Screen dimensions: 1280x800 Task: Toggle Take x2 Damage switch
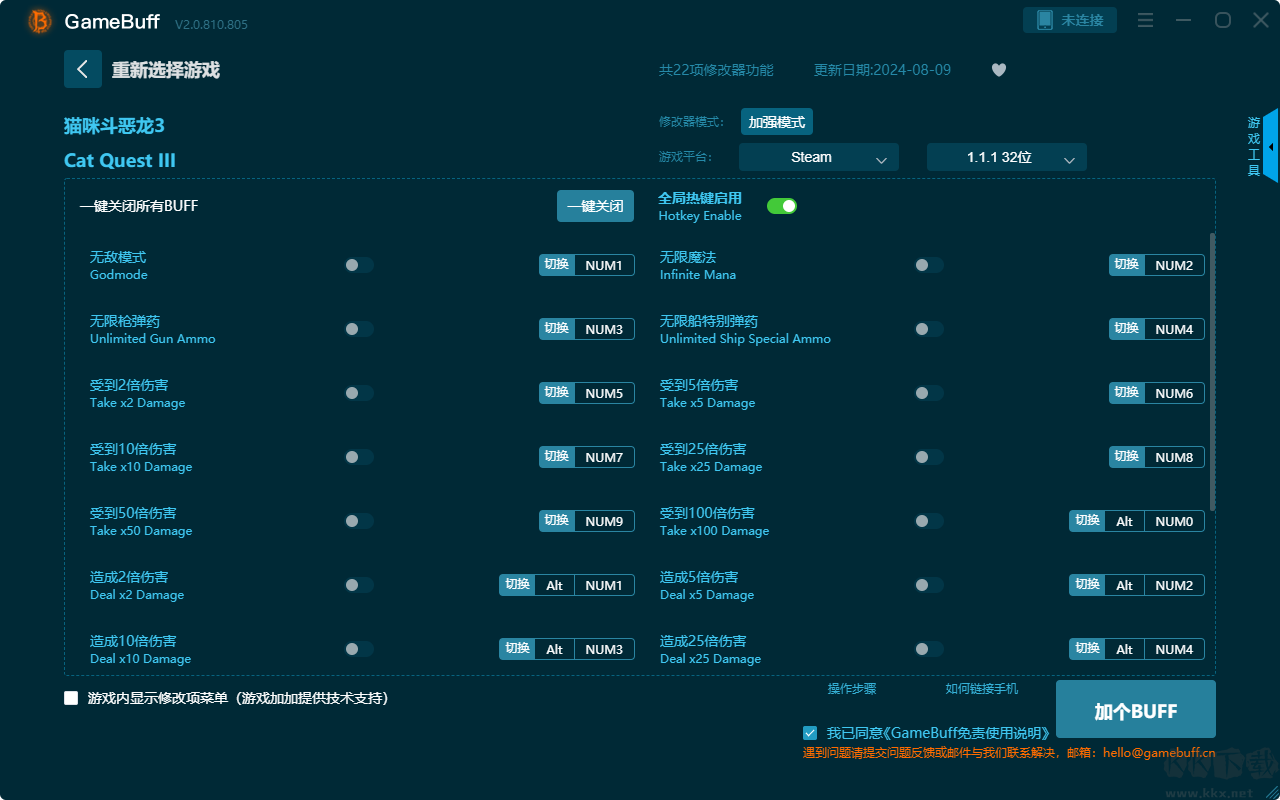(359, 393)
